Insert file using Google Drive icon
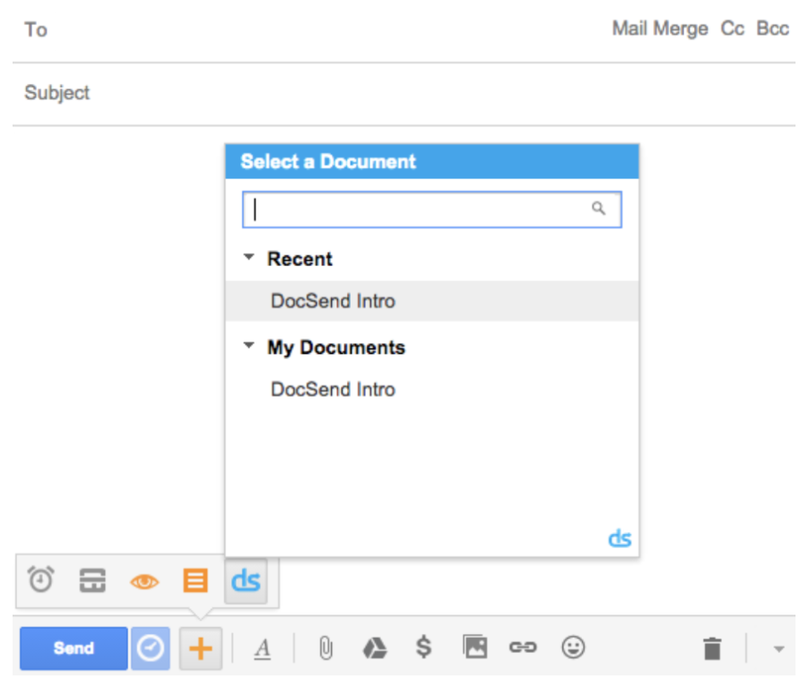800x679 pixels. pos(375,648)
